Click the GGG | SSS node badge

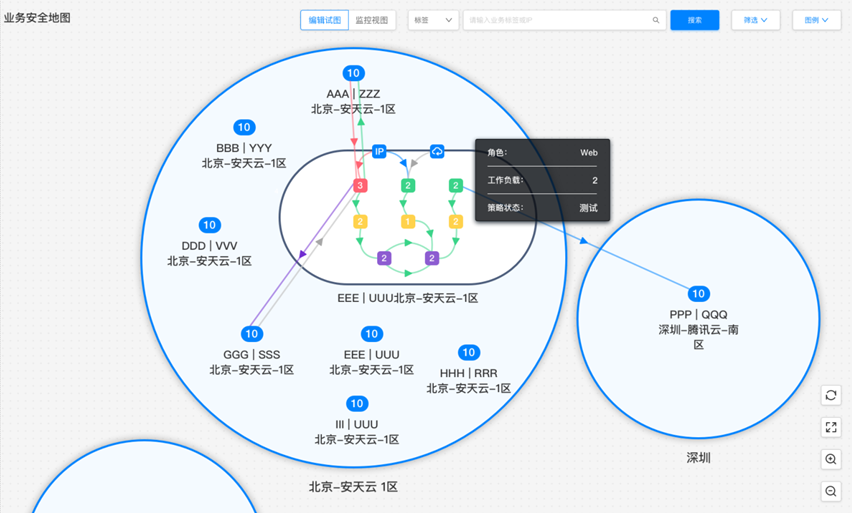pos(252,334)
